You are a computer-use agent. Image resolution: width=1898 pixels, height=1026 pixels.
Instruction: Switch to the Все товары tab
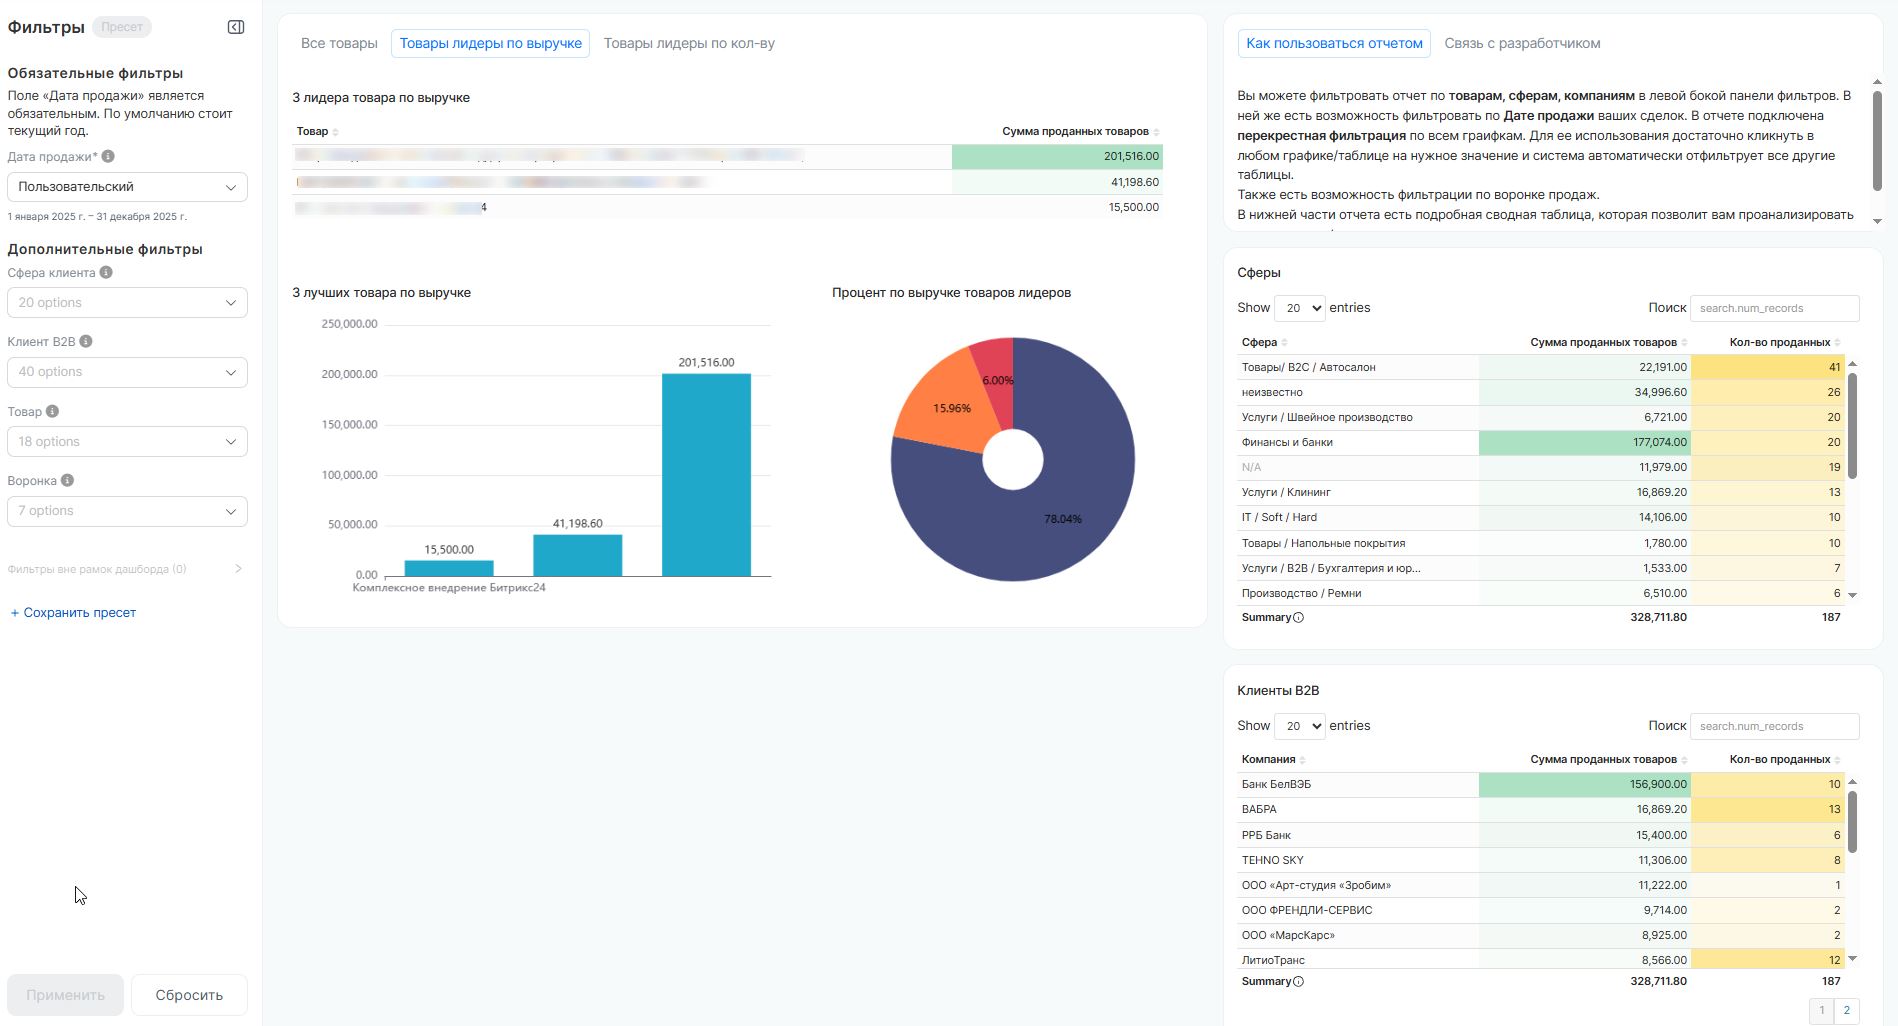339,43
